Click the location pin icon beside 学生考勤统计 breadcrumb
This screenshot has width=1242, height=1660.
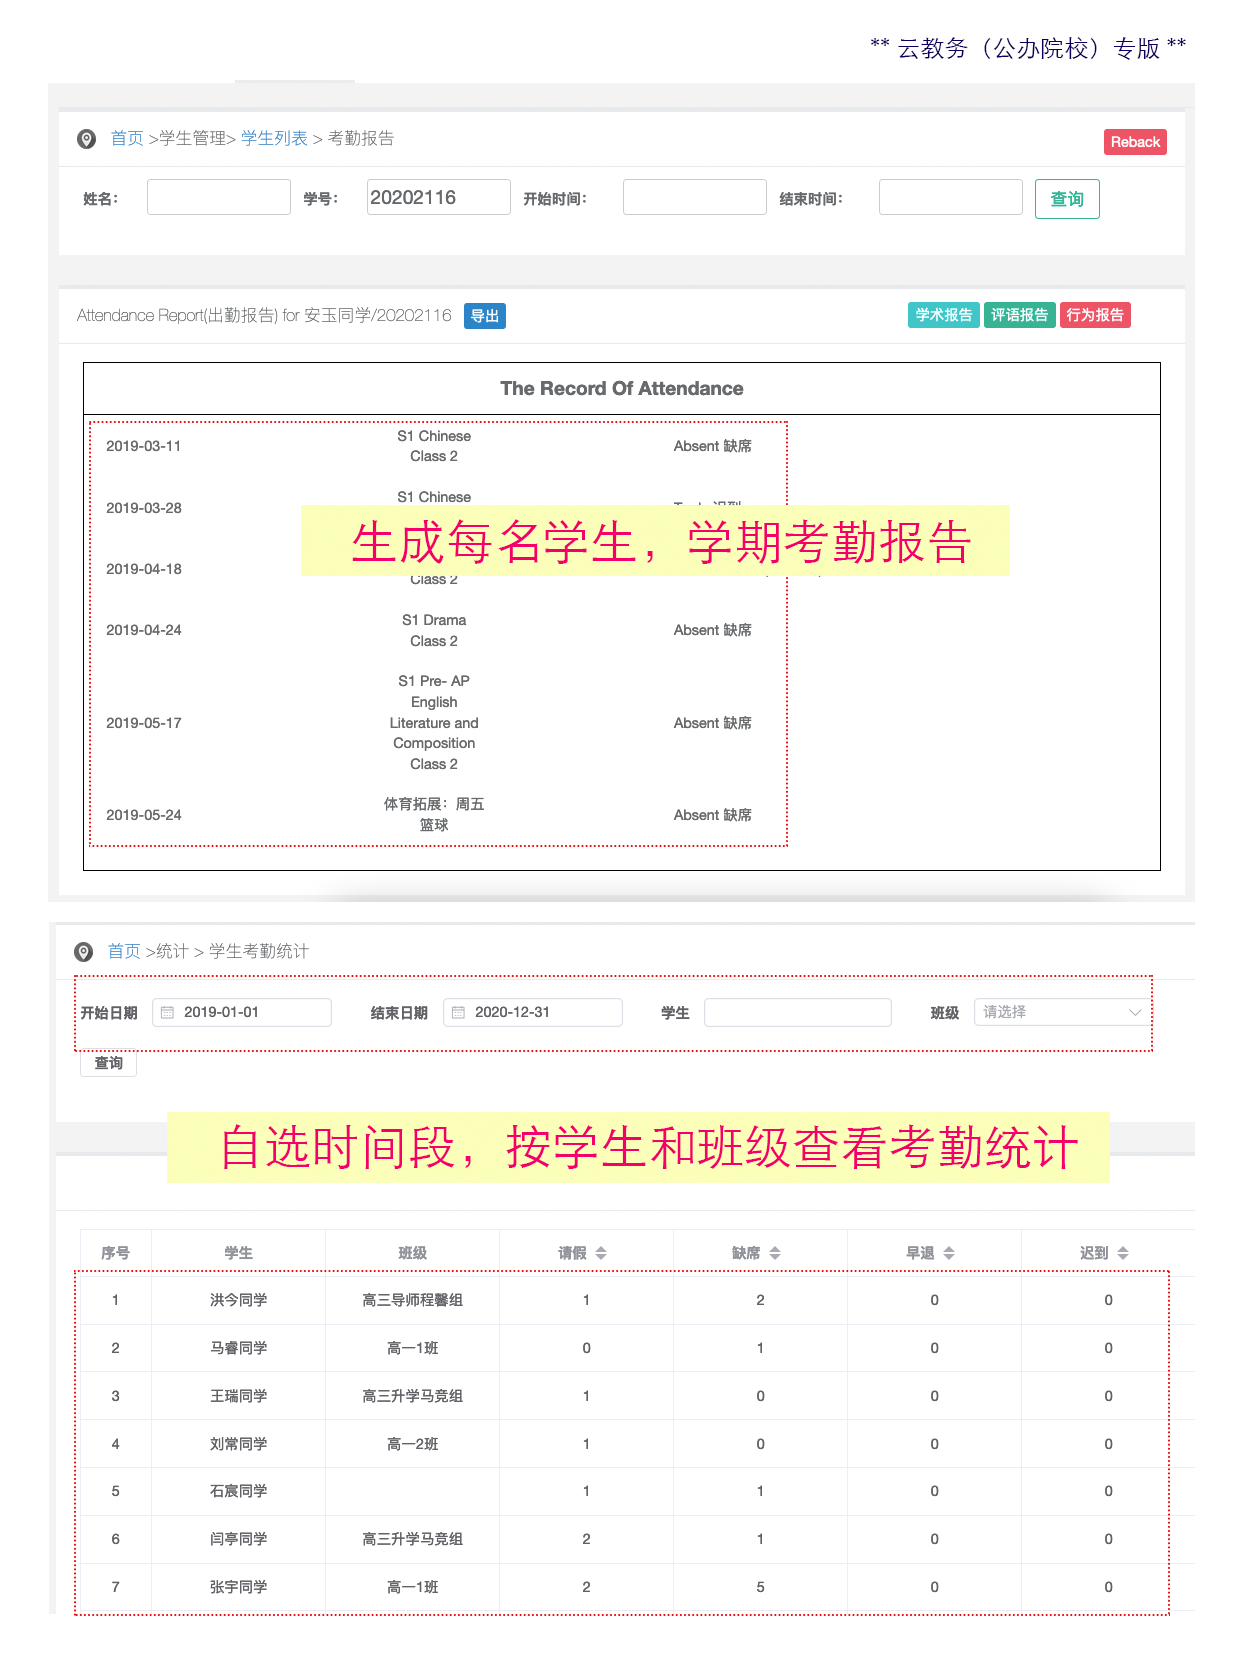tap(84, 952)
